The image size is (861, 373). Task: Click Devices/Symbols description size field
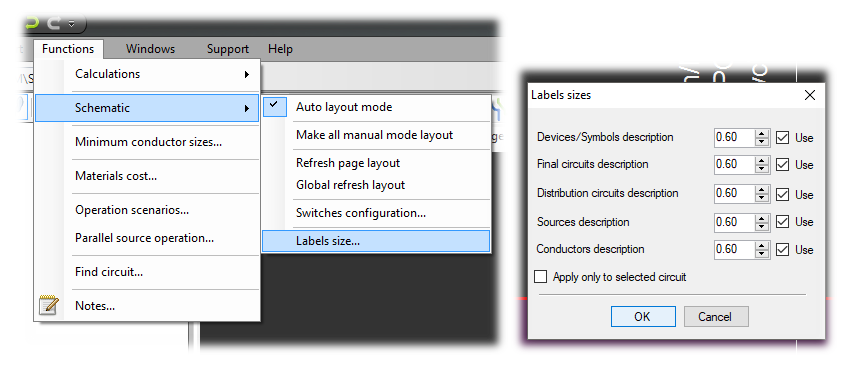(735, 138)
